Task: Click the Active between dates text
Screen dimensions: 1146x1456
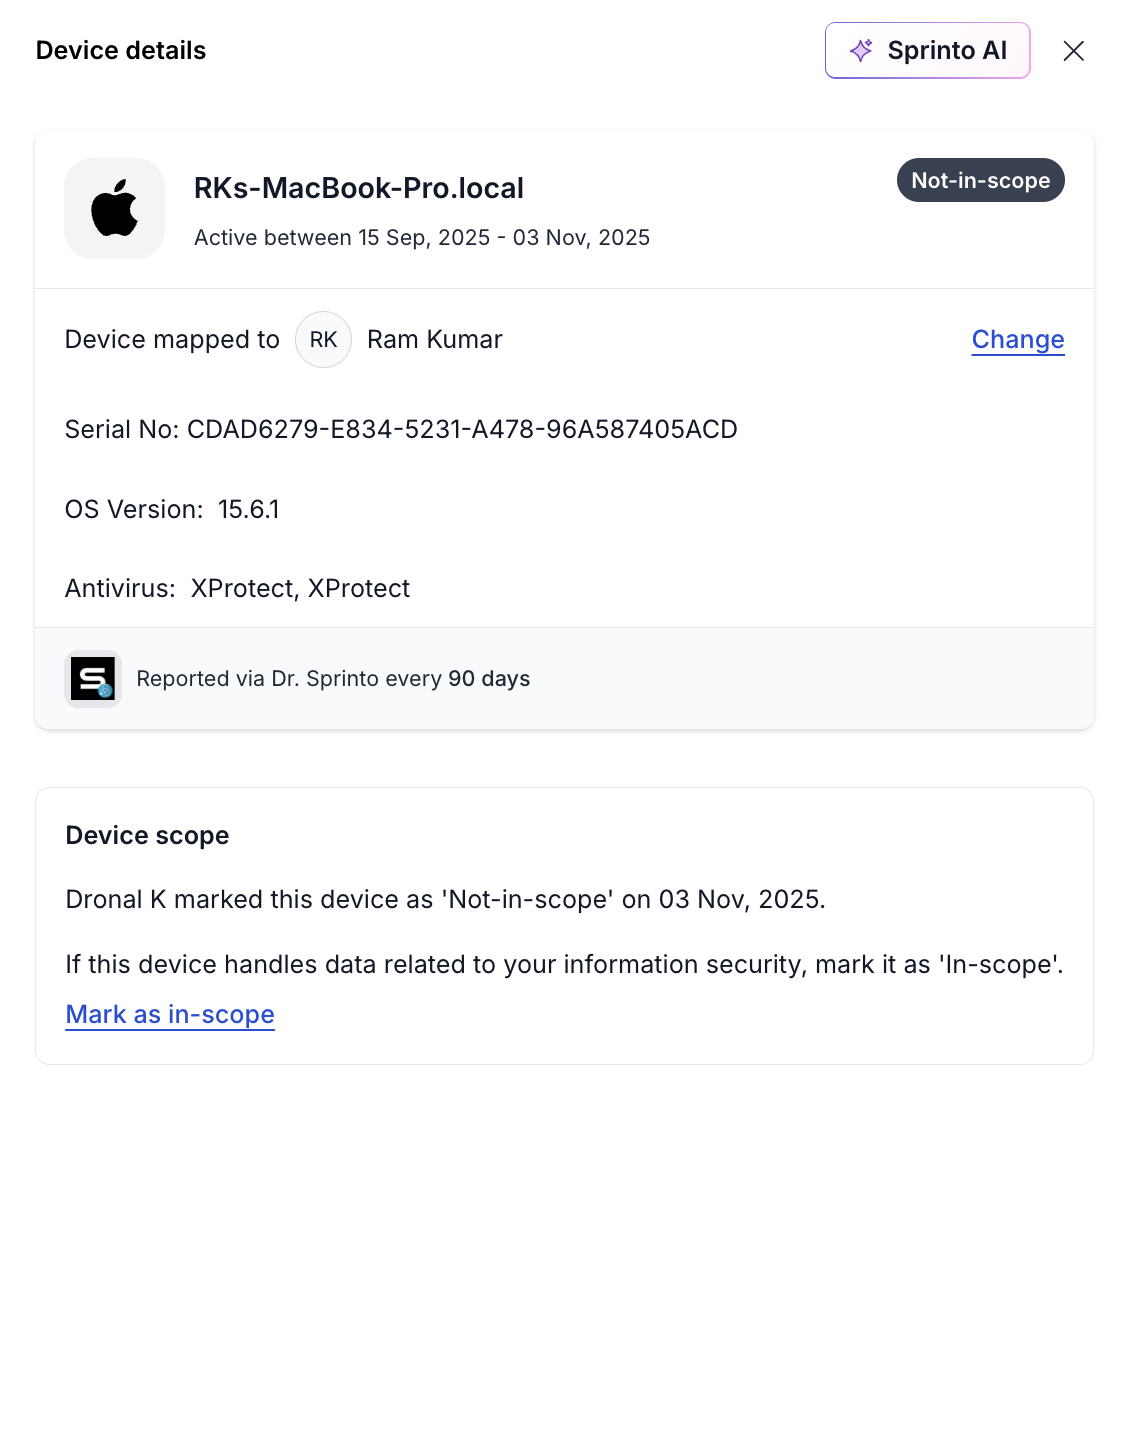Action: (x=422, y=238)
